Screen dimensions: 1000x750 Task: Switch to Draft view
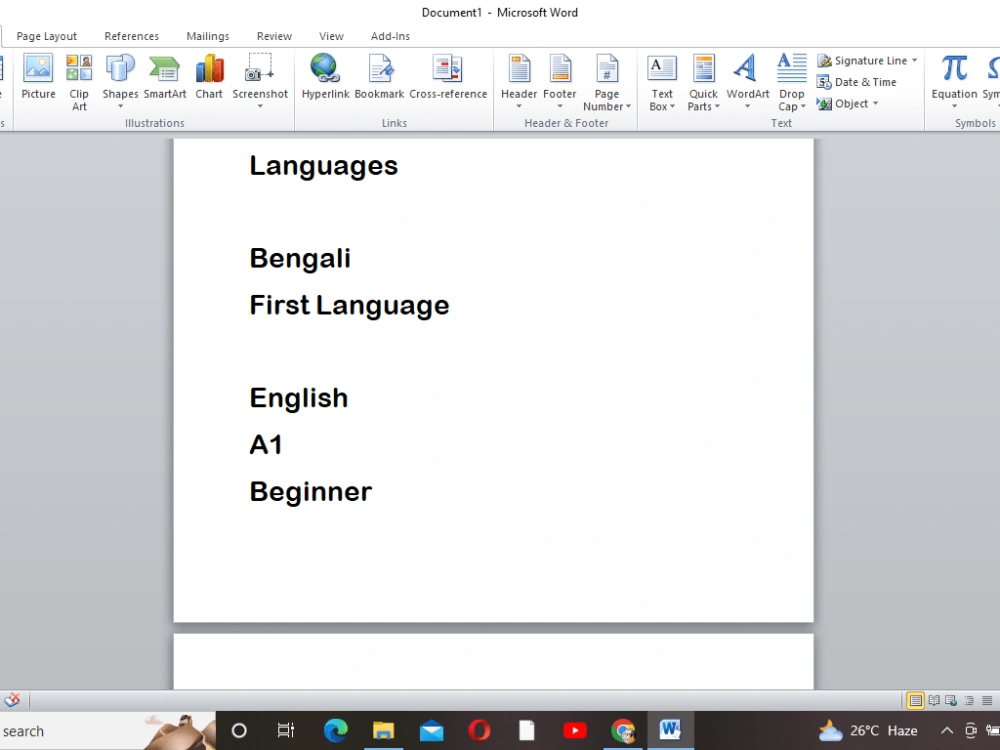pyautogui.click(x=987, y=701)
